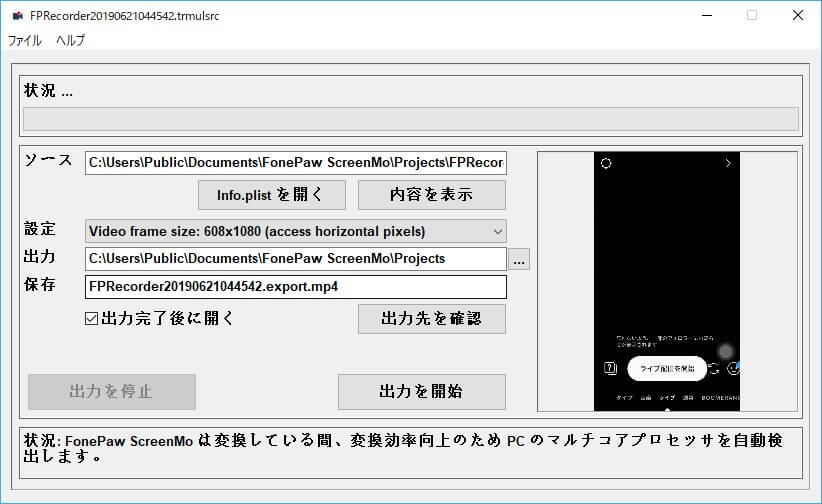Click the 出力を開始 button
The height and width of the screenshot is (504, 822).
(421, 392)
